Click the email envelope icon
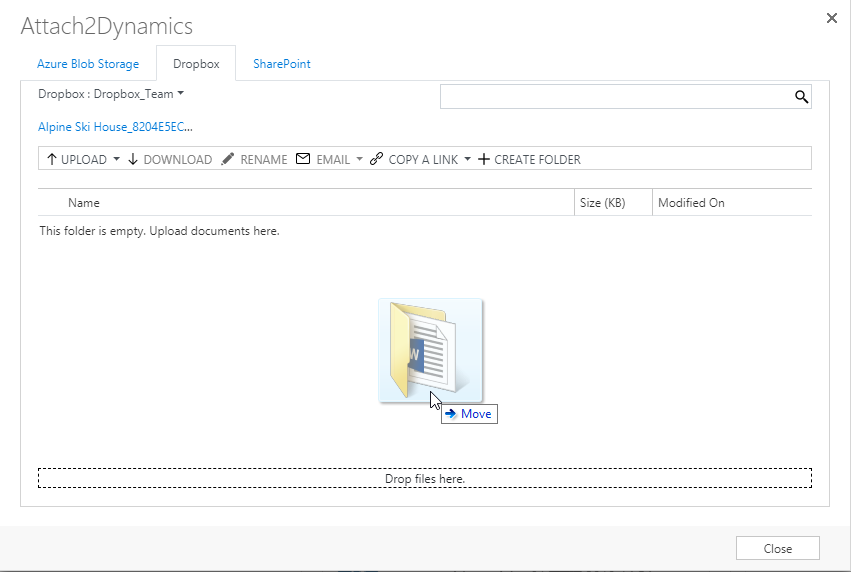Image resolution: width=851 pixels, height=572 pixels. click(x=303, y=158)
